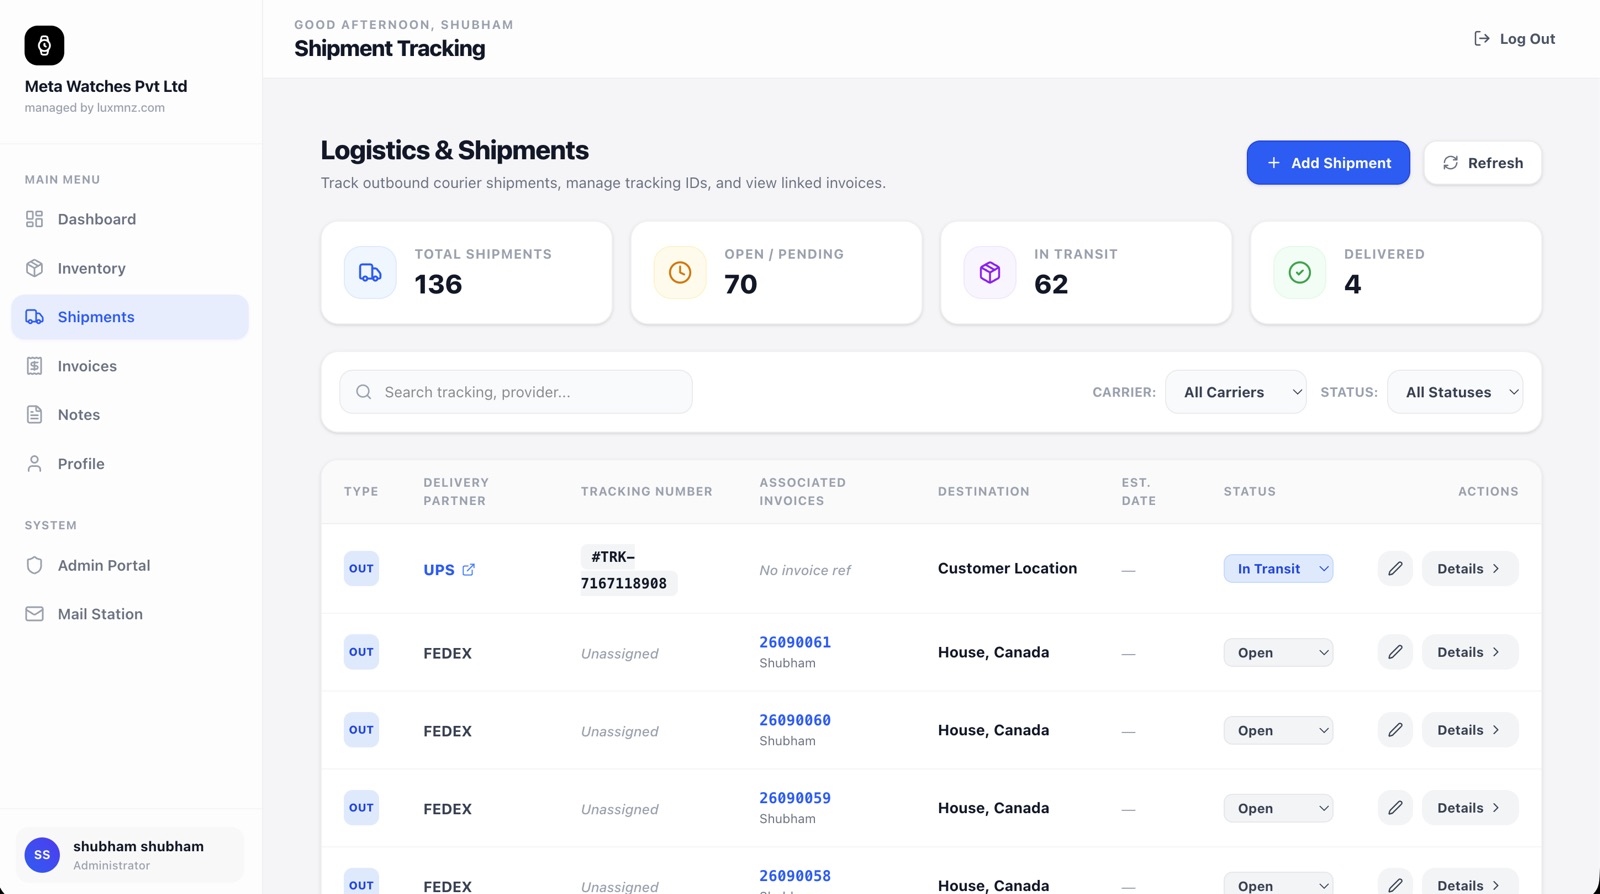The width and height of the screenshot is (1600, 894).
Task: Click the Profile person icon in sidebar
Action: click(34, 464)
